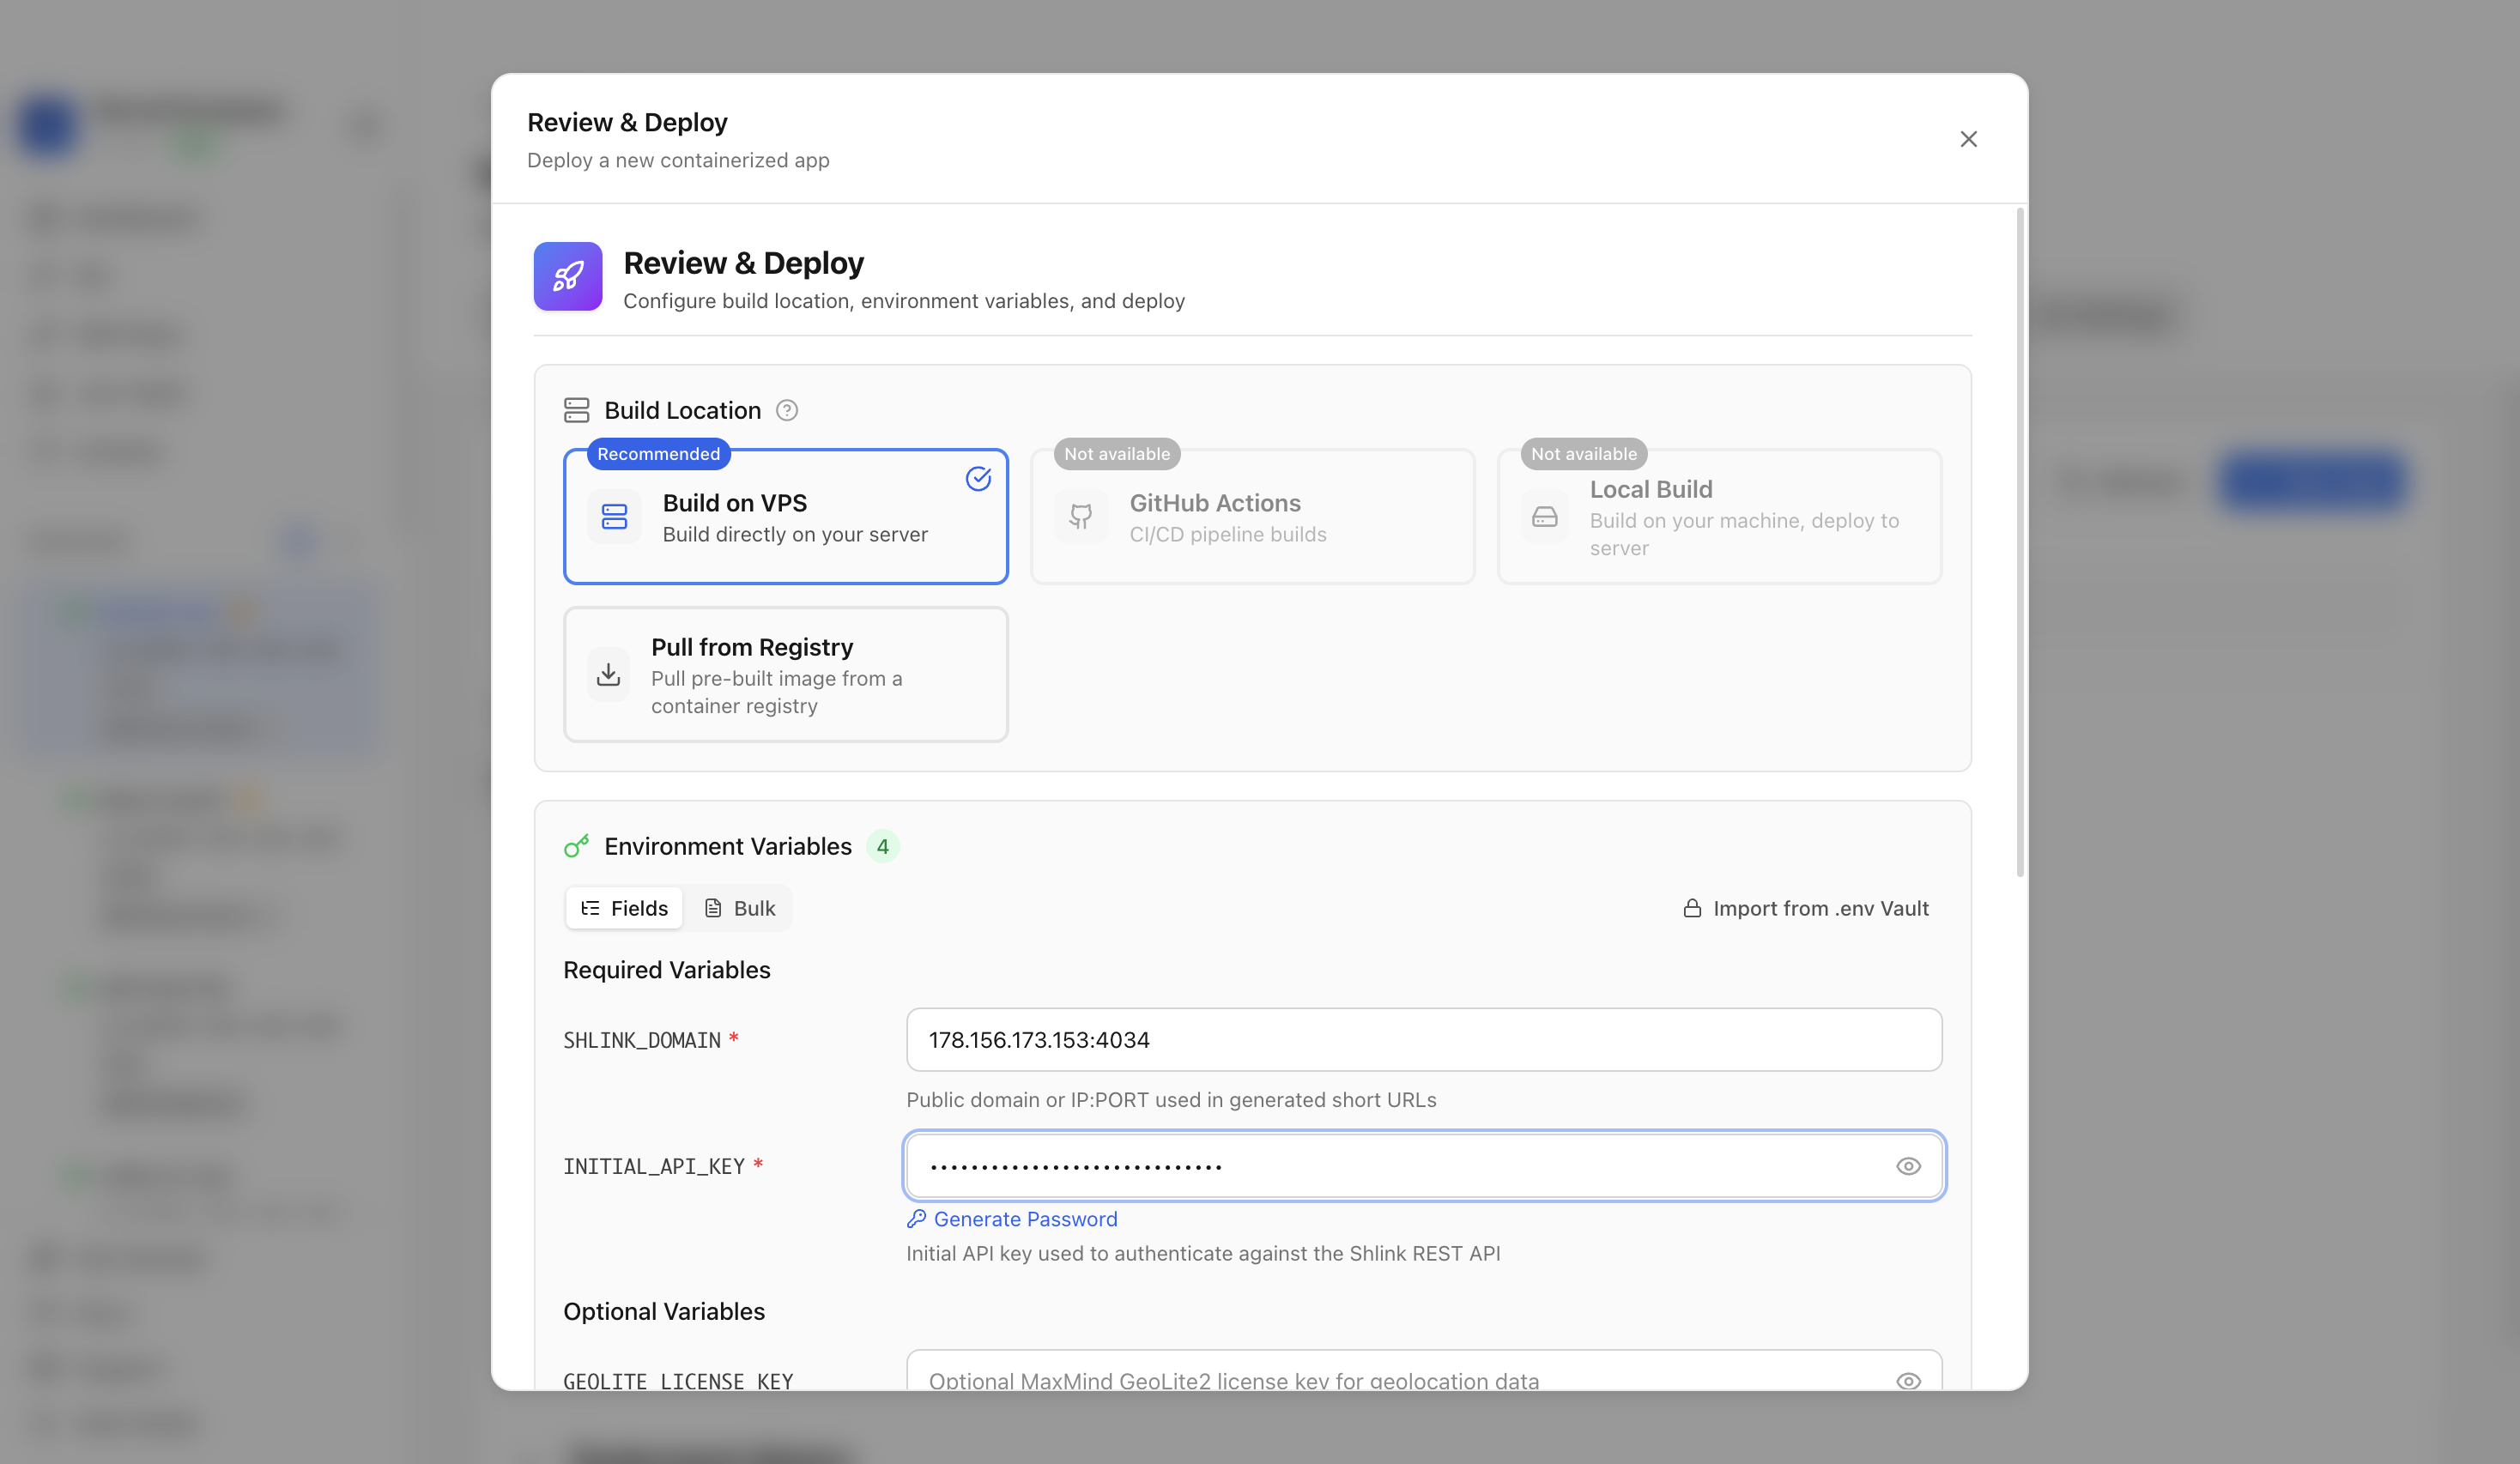Click into the SHLINK_DOMAIN input field
The image size is (2520, 1464).
pyautogui.click(x=1424, y=1039)
